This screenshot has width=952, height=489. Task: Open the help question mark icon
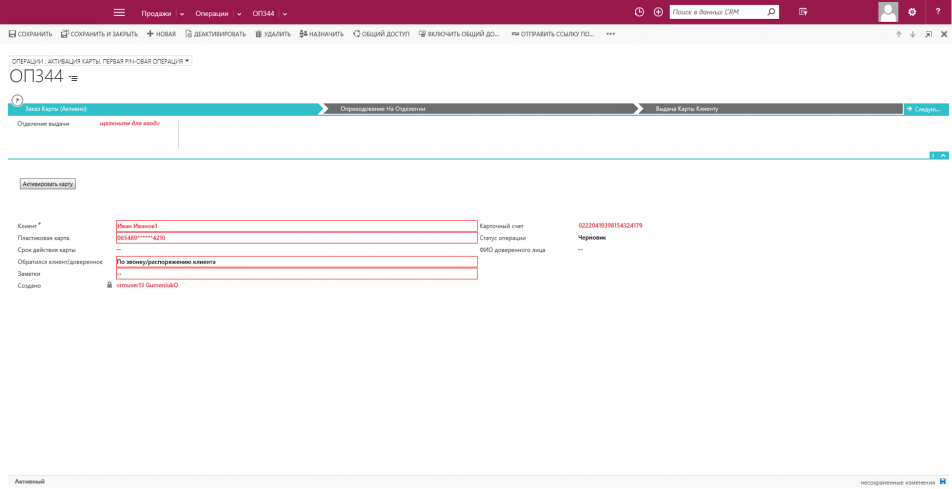click(937, 12)
